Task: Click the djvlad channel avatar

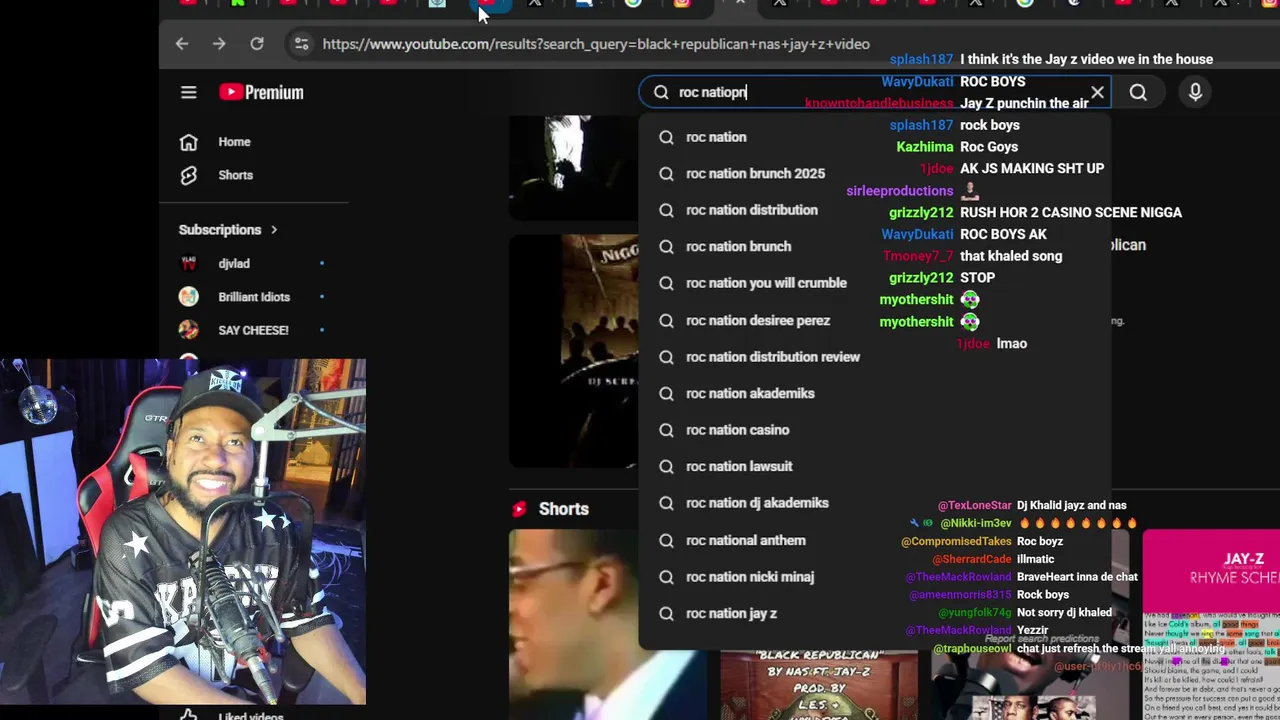Action: (x=188, y=264)
